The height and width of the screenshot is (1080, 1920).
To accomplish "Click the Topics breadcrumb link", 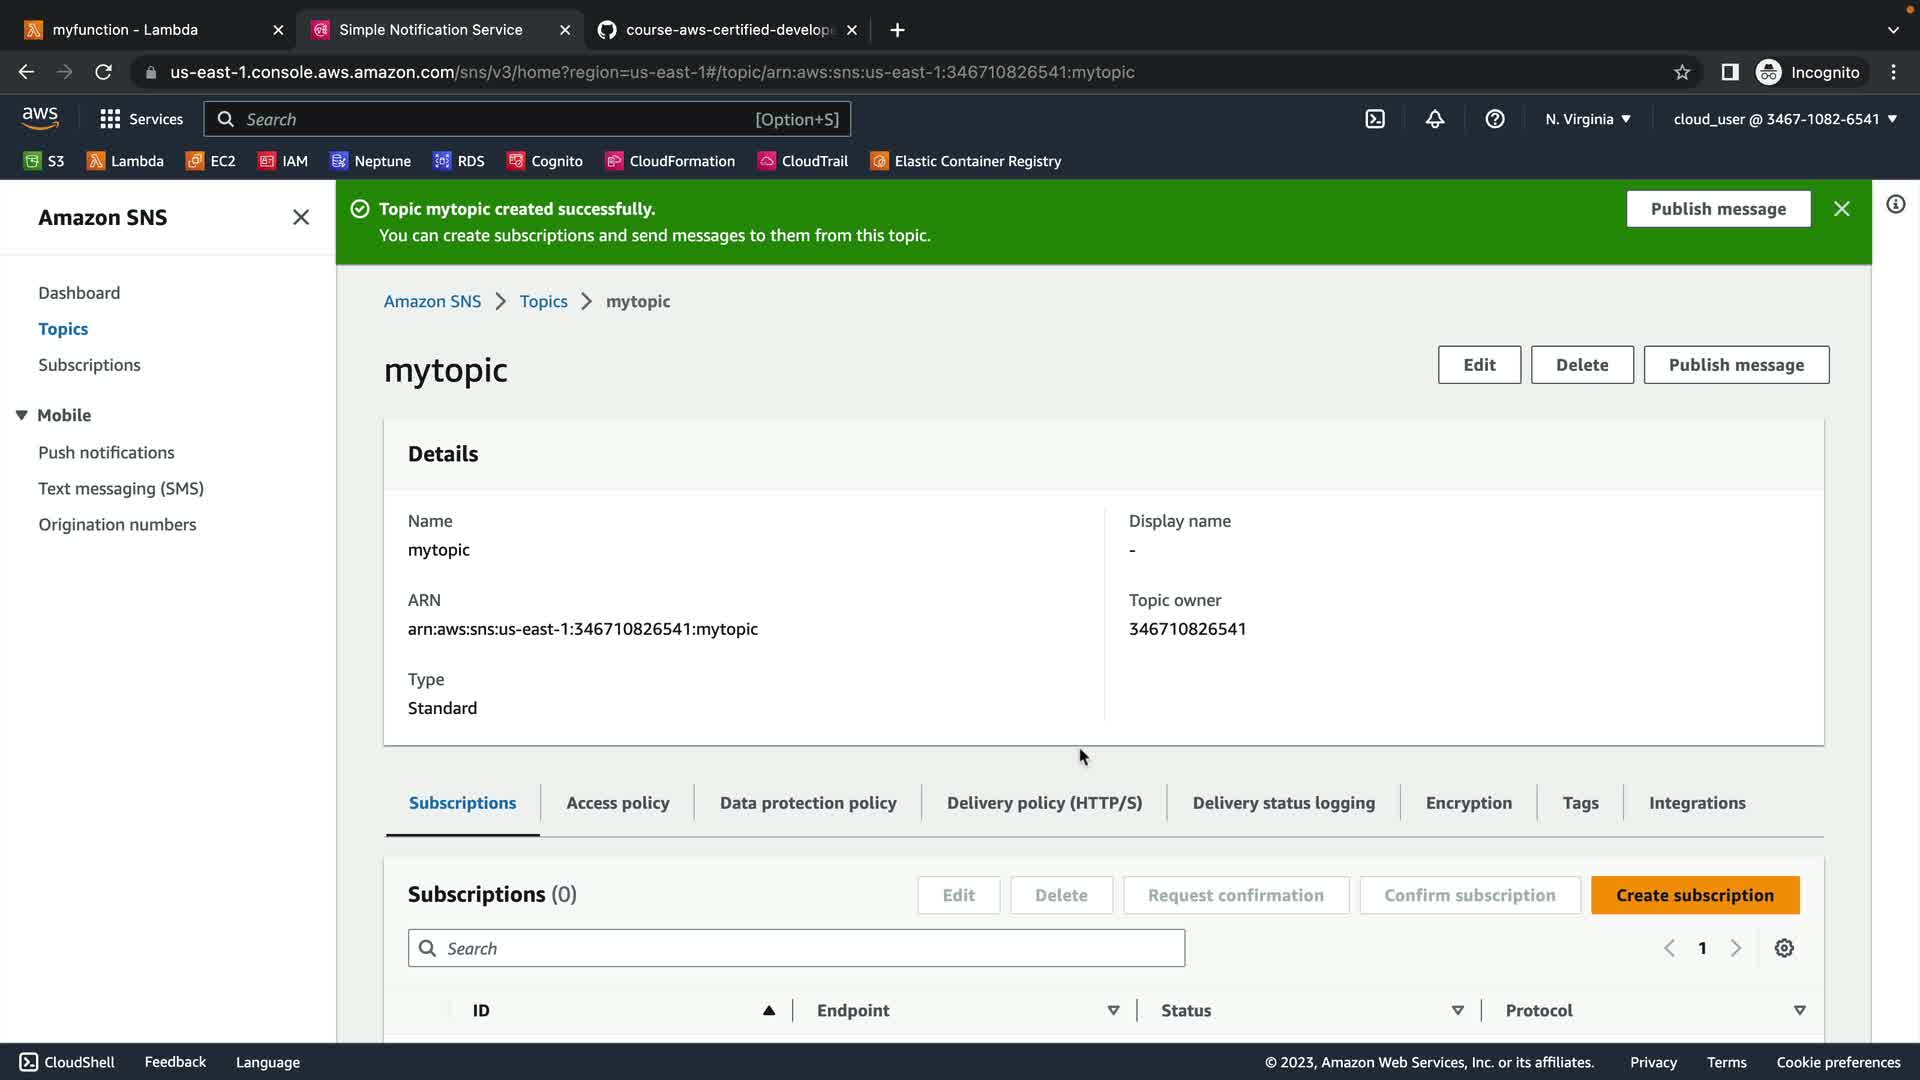I will [543, 301].
